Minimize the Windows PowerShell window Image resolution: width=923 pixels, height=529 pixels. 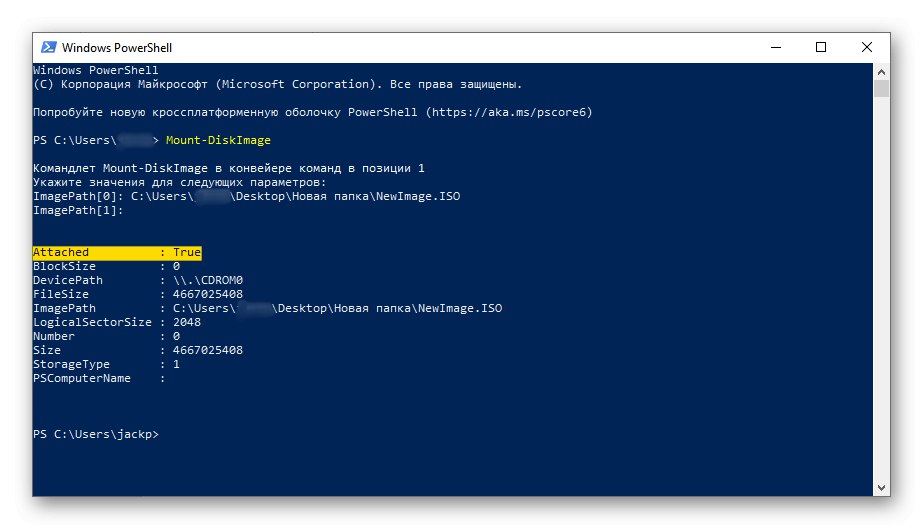coord(775,47)
